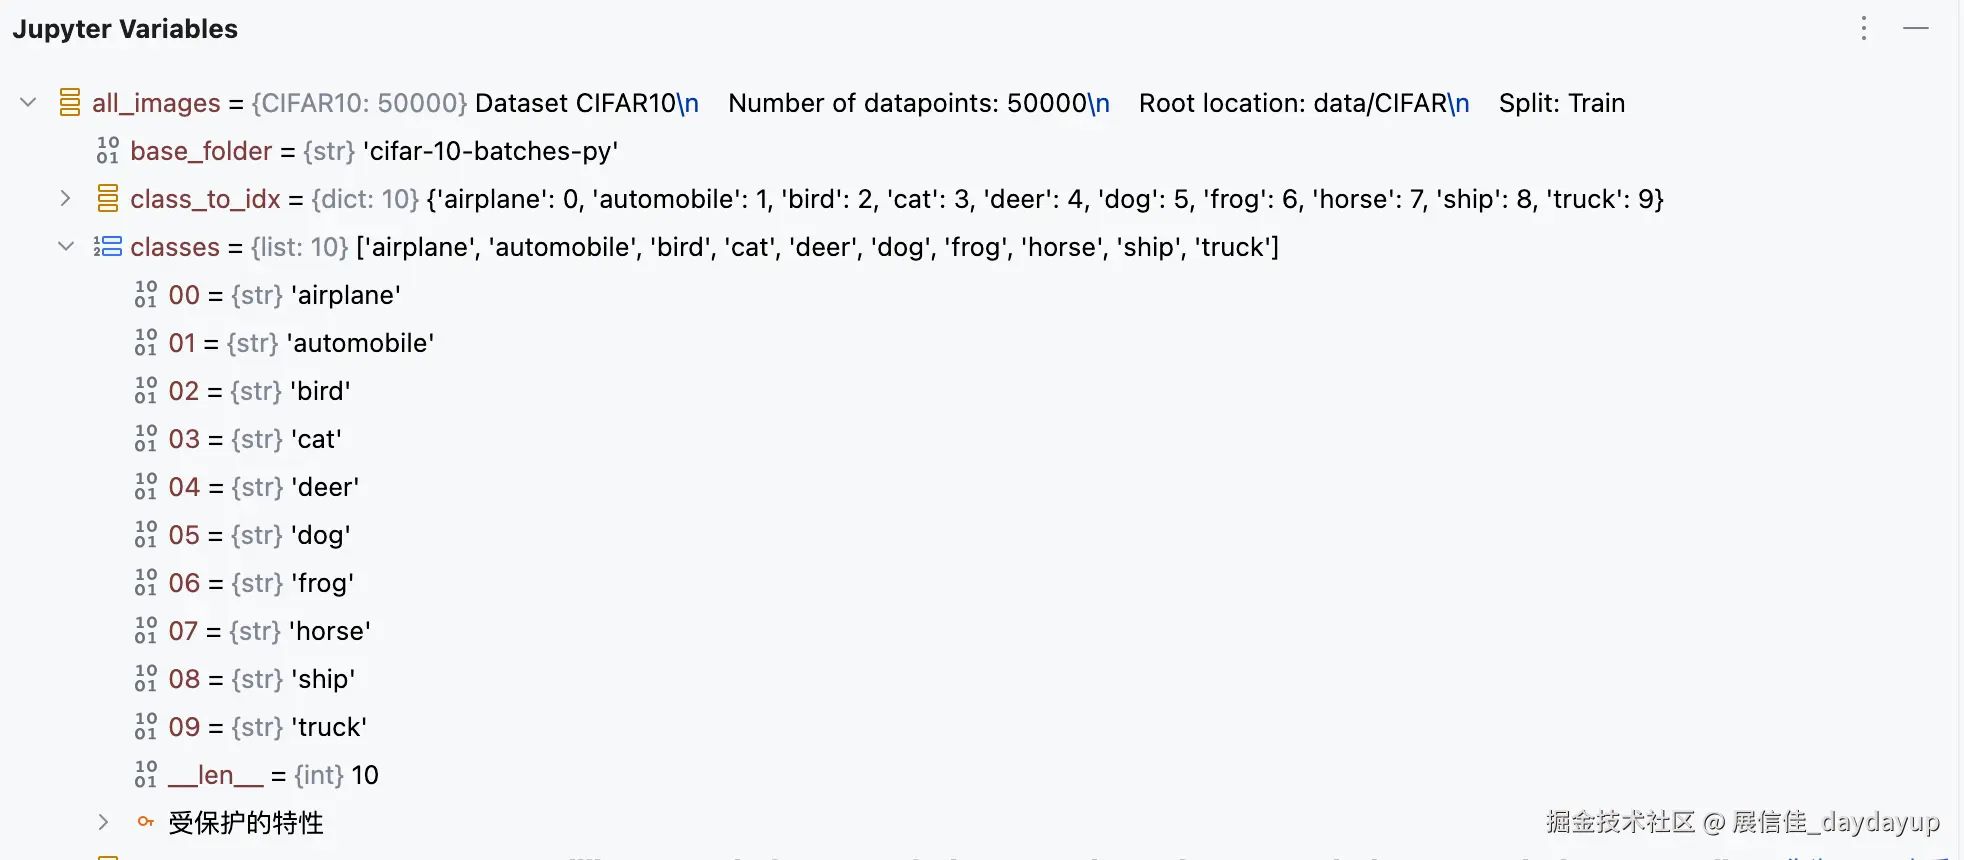The width and height of the screenshot is (1964, 860).
Task: Select the 07 = 'horse' entry
Action: pos(269,631)
